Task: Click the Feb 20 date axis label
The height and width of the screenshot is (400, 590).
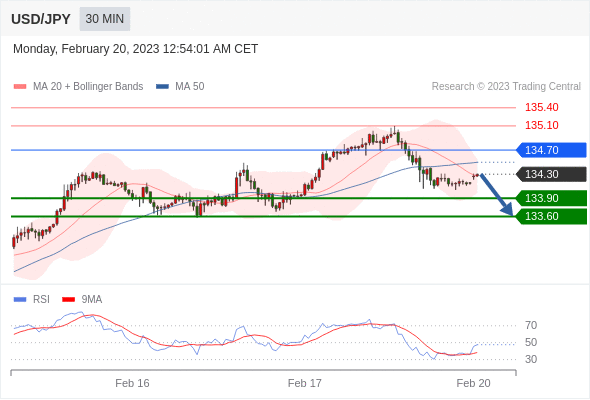Action: click(473, 383)
